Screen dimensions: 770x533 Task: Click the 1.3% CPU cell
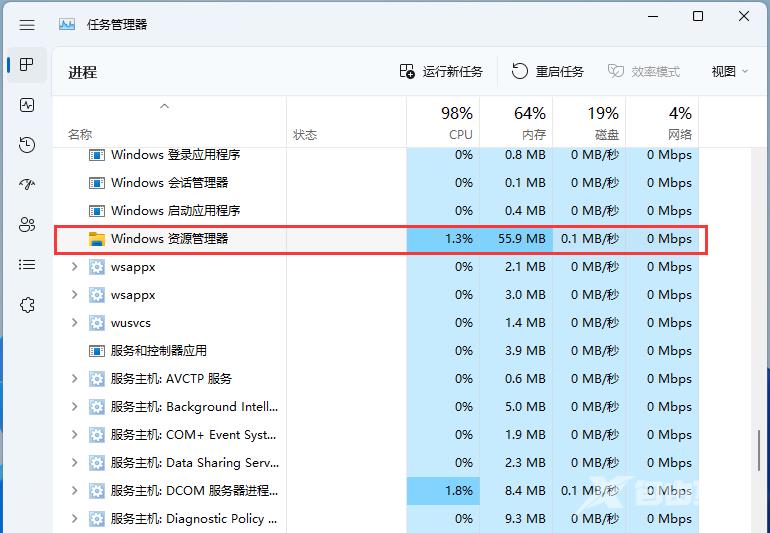pyautogui.click(x=443, y=239)
